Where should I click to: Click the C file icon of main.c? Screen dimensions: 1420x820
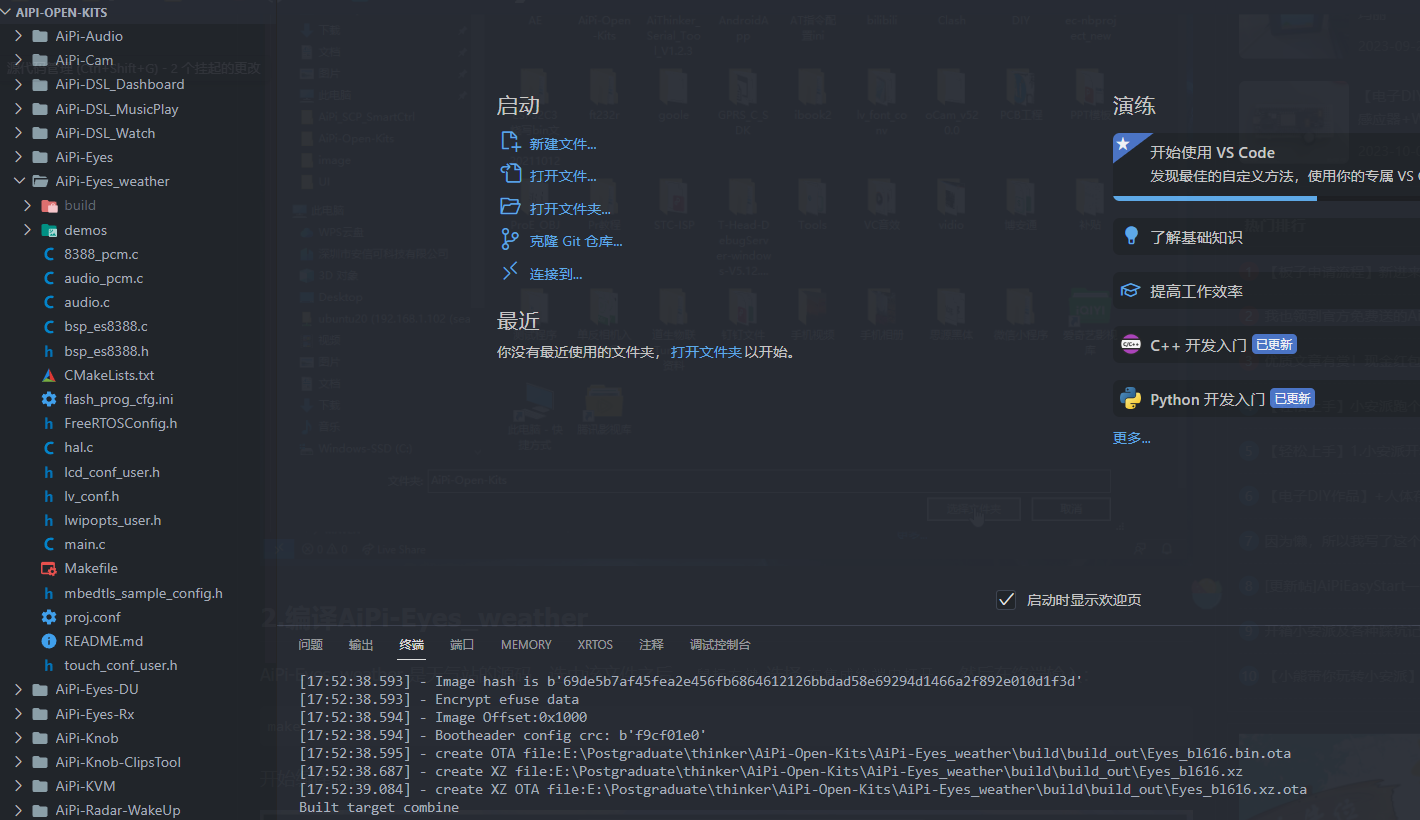(x=49, y=544)
